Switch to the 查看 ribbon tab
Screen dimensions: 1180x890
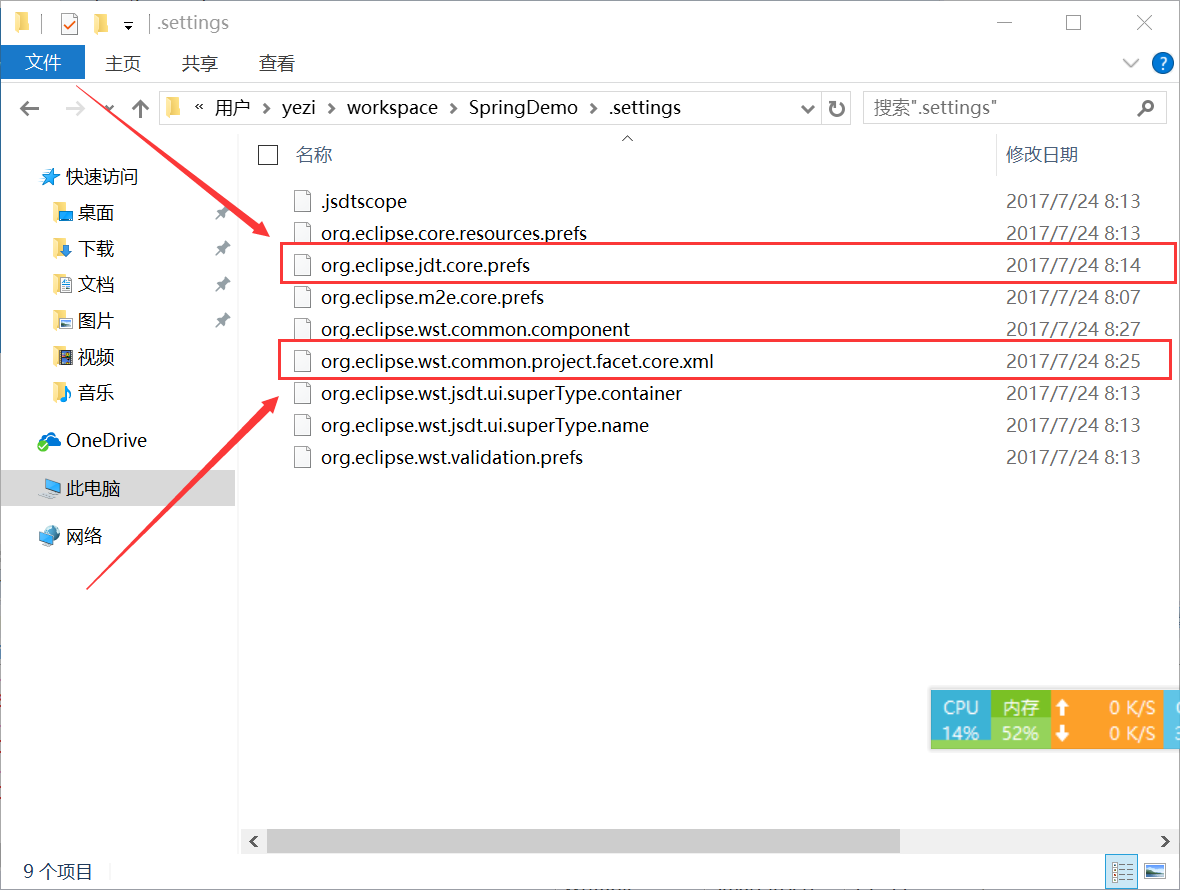276,62
